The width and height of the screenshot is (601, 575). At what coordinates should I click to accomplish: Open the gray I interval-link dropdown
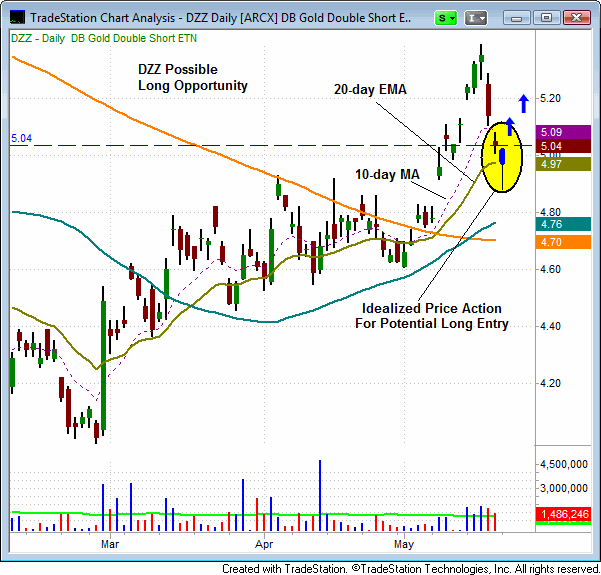click(475, 18)
